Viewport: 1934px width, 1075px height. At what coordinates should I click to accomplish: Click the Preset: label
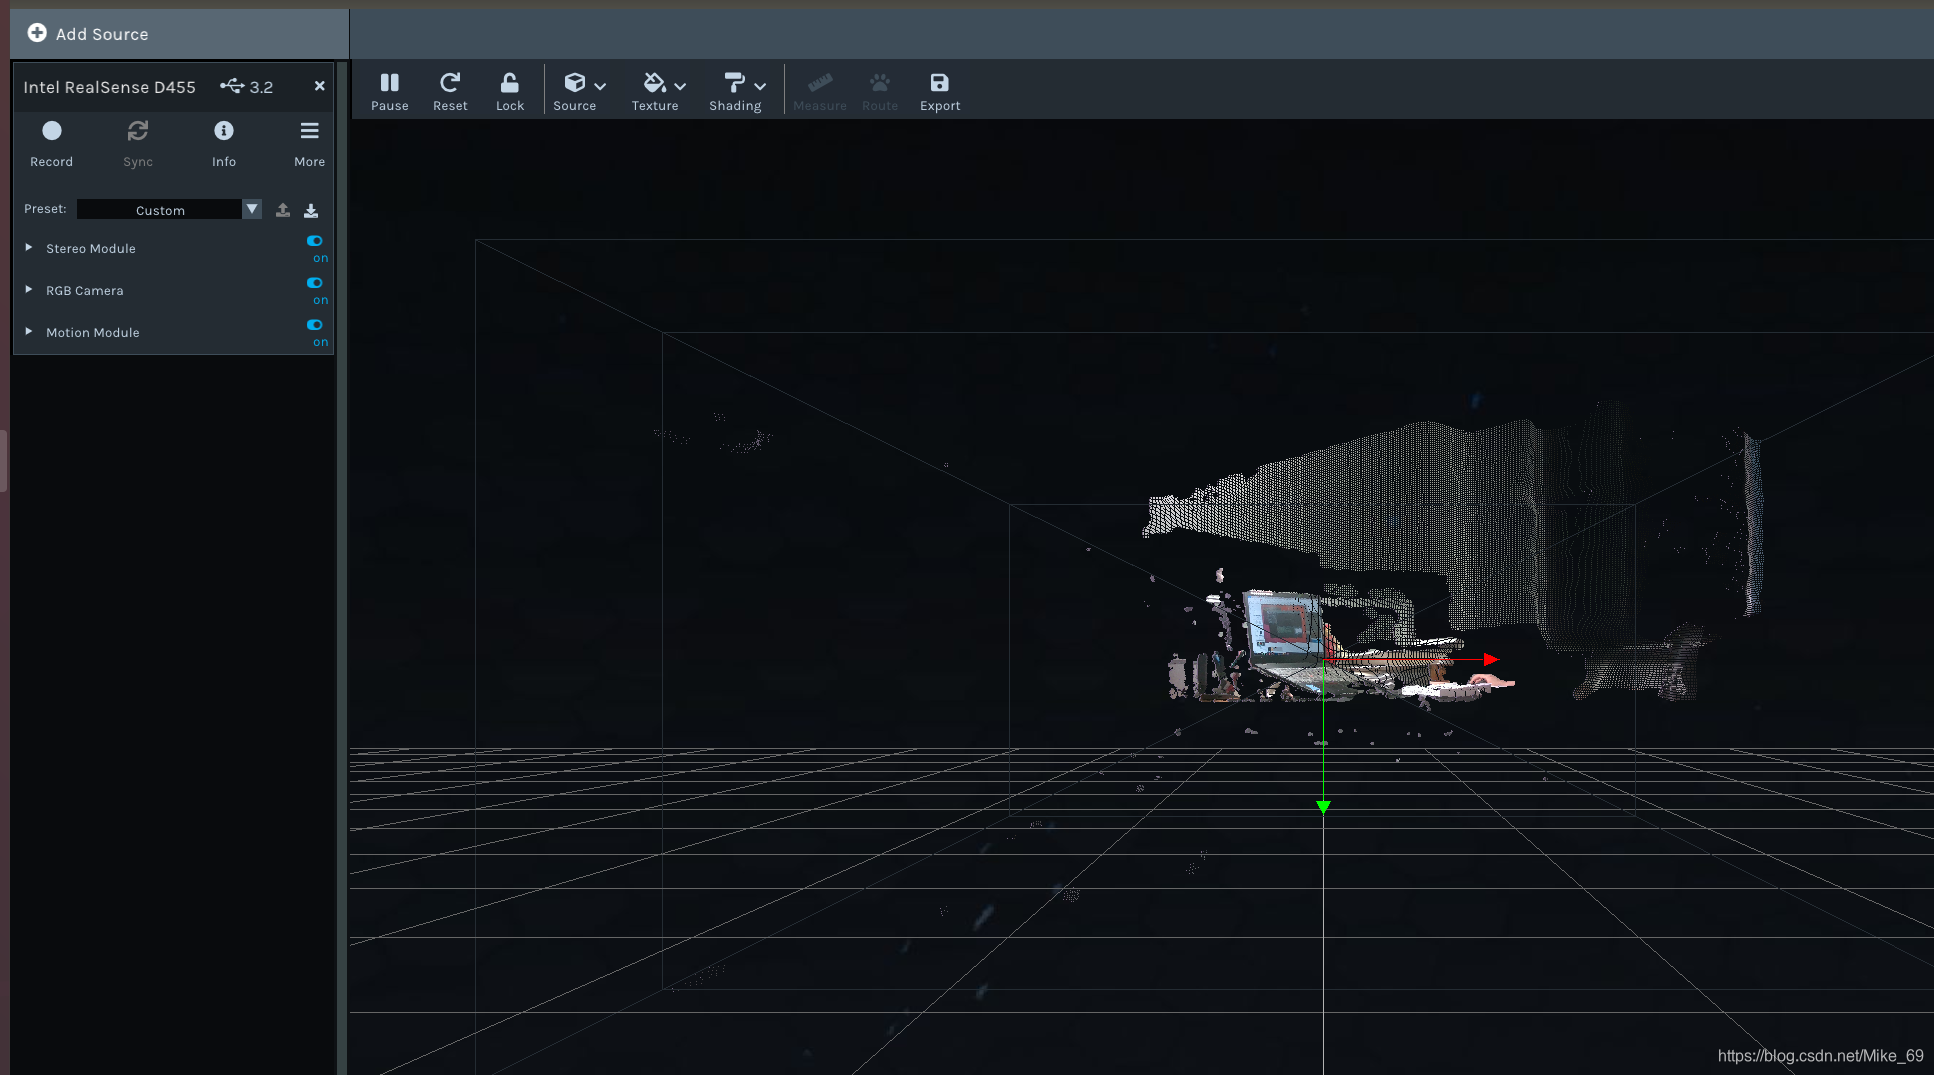click(x=45, y=209)
